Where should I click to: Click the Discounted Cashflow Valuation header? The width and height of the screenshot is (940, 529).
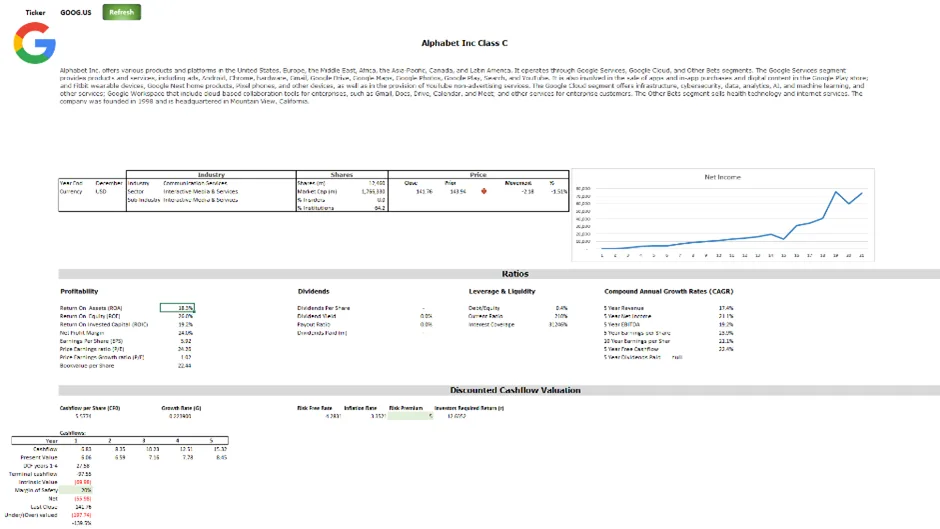point(515,390)
